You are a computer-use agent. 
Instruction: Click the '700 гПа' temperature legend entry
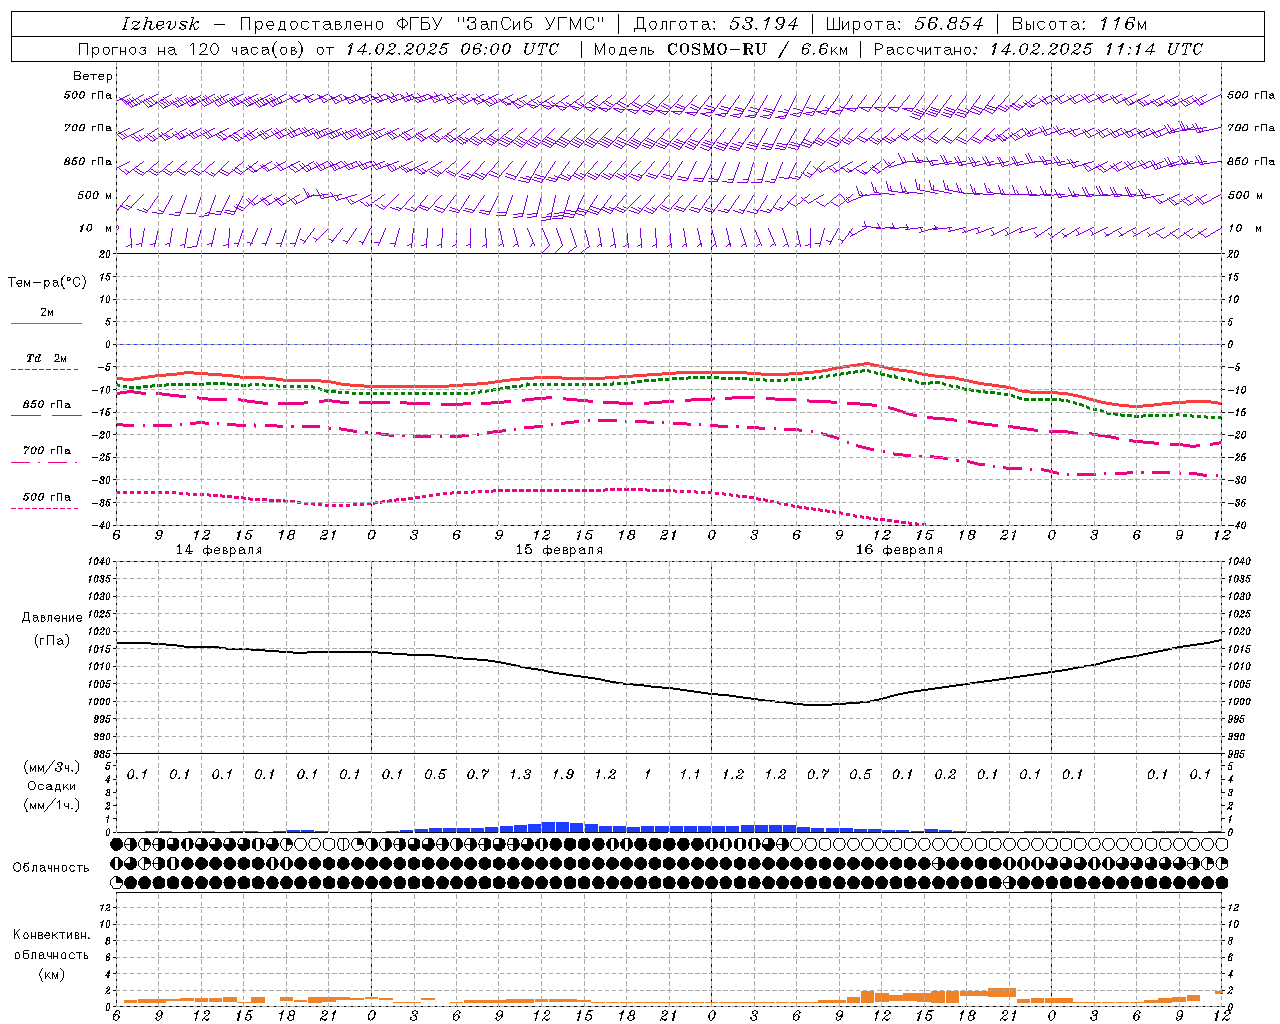[46, 450]
